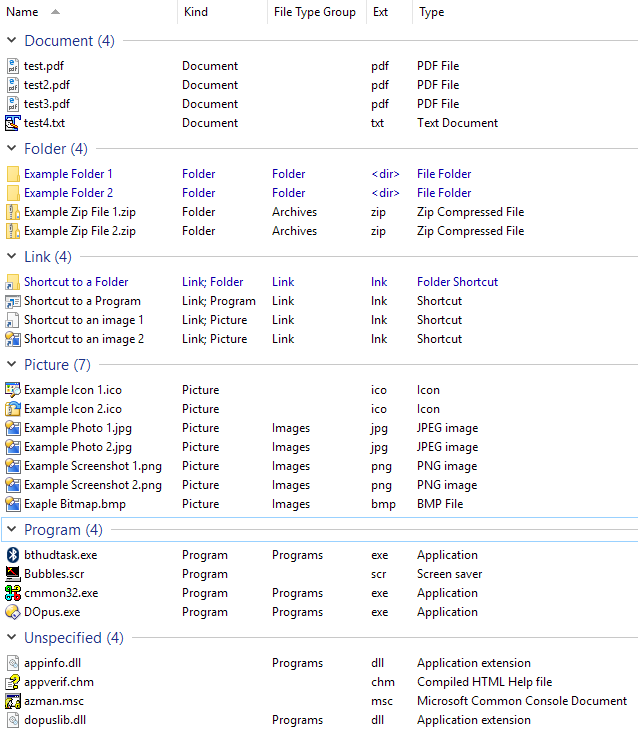638x734 pixels.
Task: Click the Example Zip File 1.zip icon
Action: pos(13,212)
